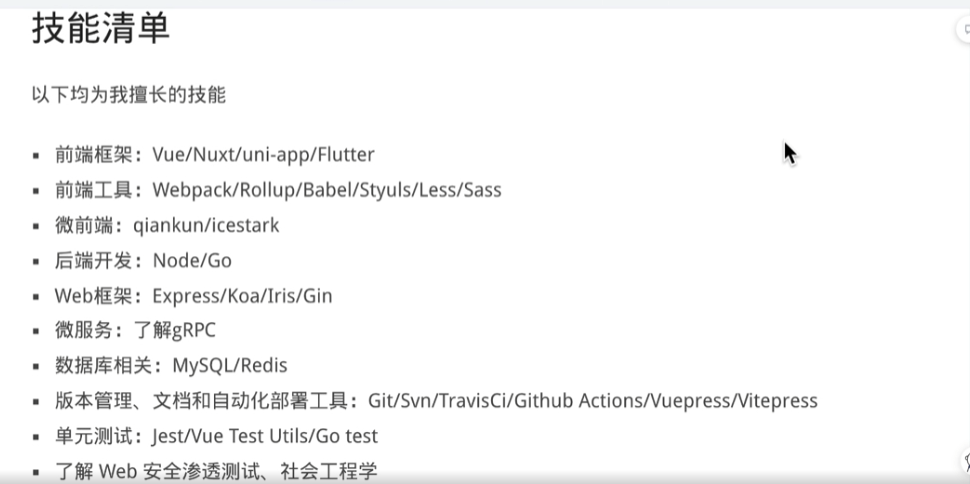
Task: Click the word Vitepress at line end
Action: coord(779,401)
